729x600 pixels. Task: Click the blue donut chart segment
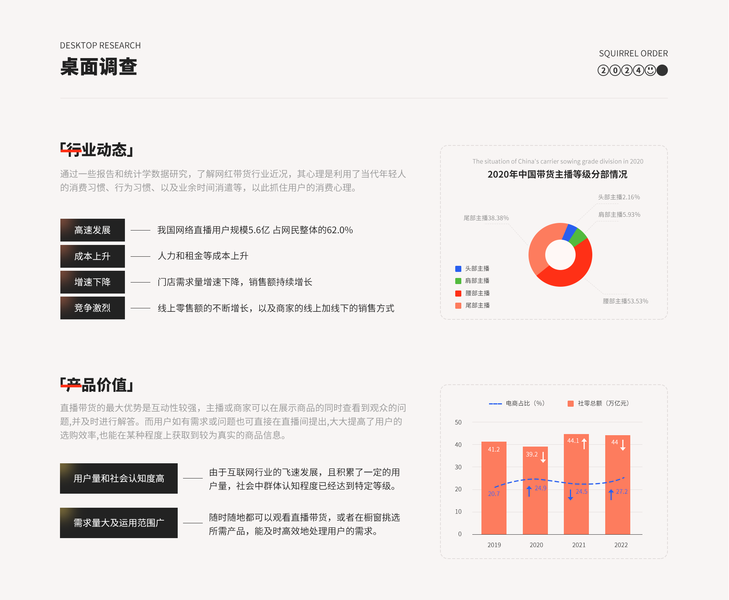pyautogui.click(x=570, y=232)
